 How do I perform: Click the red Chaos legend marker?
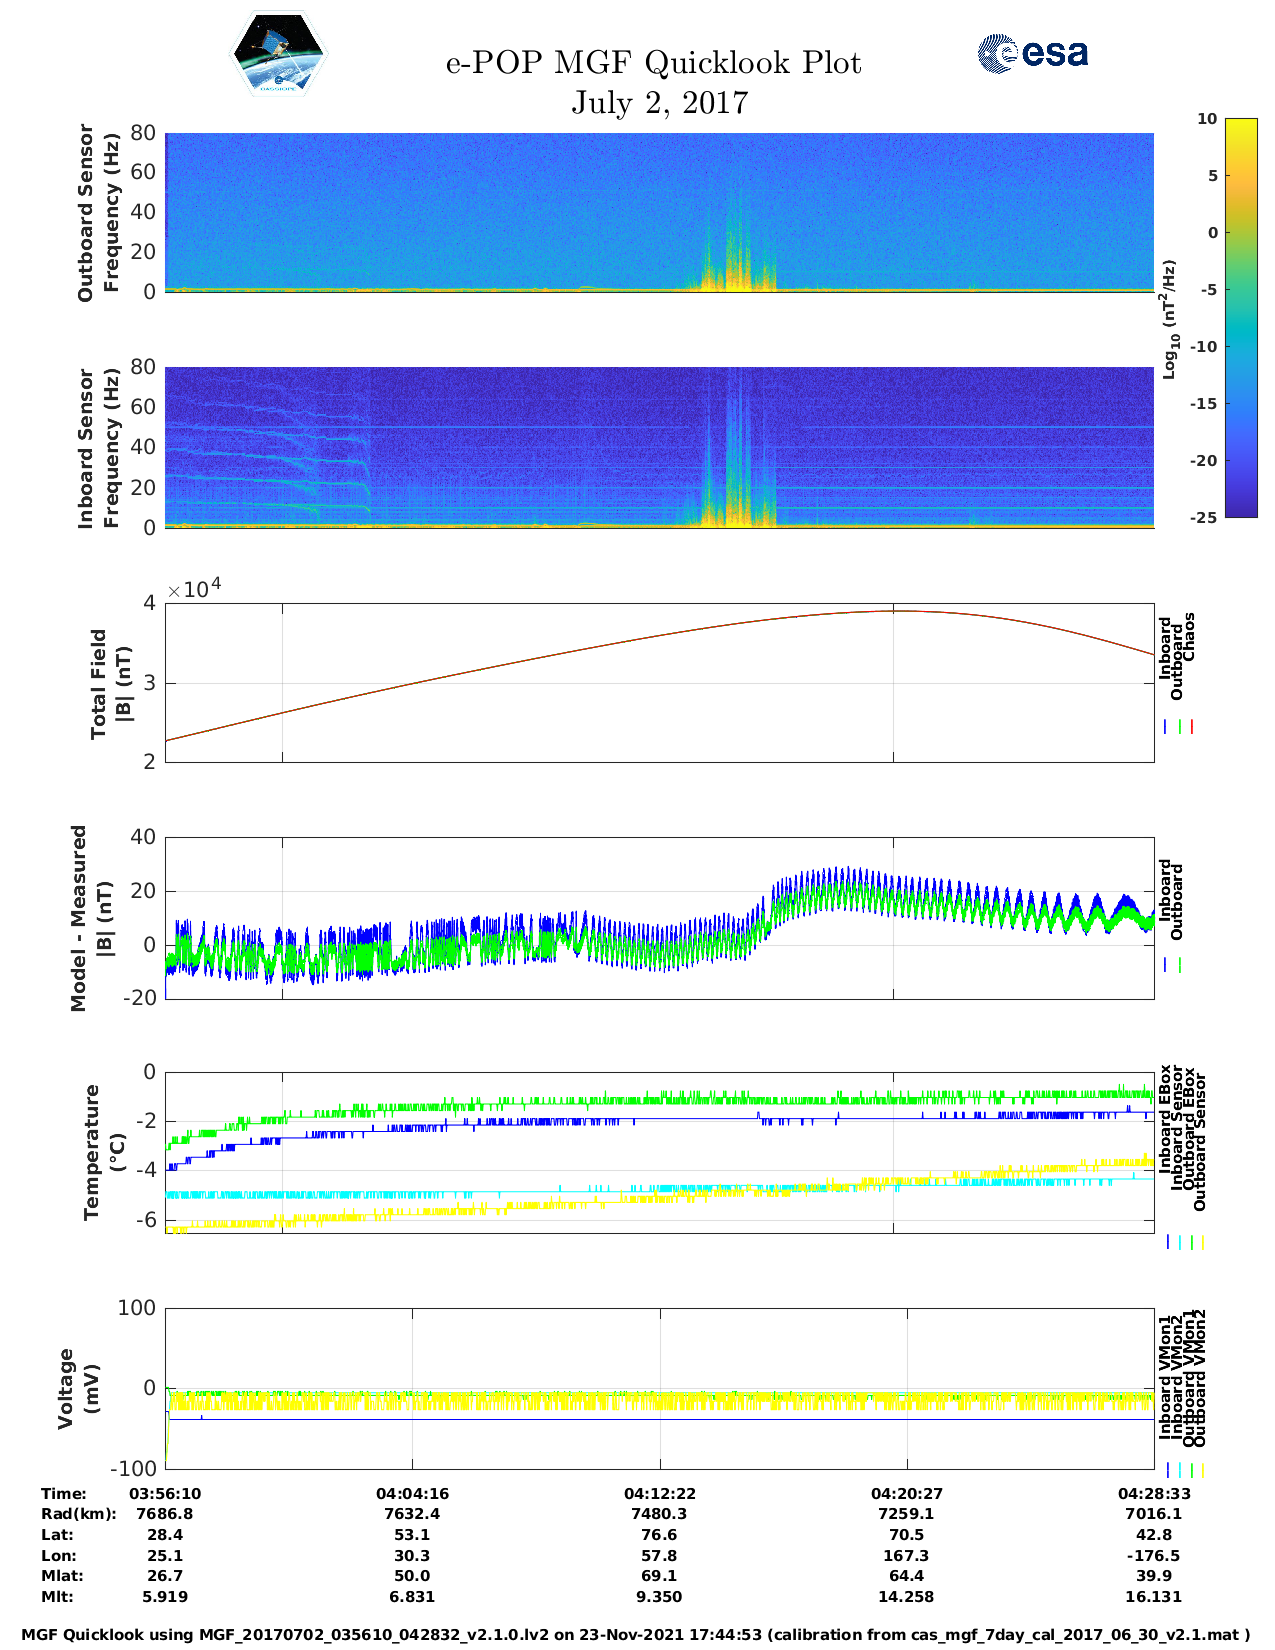[x=1192, y=727]
